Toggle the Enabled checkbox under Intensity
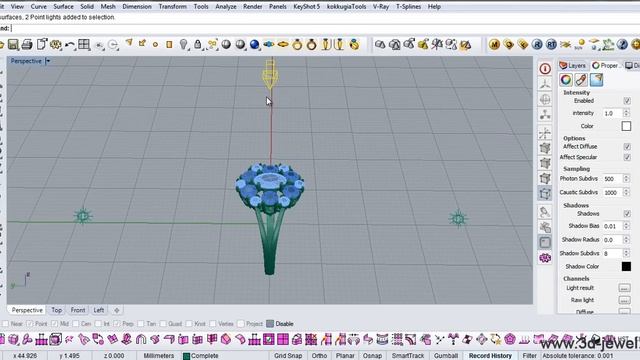640x360 pixels. (x=627, y=101)
